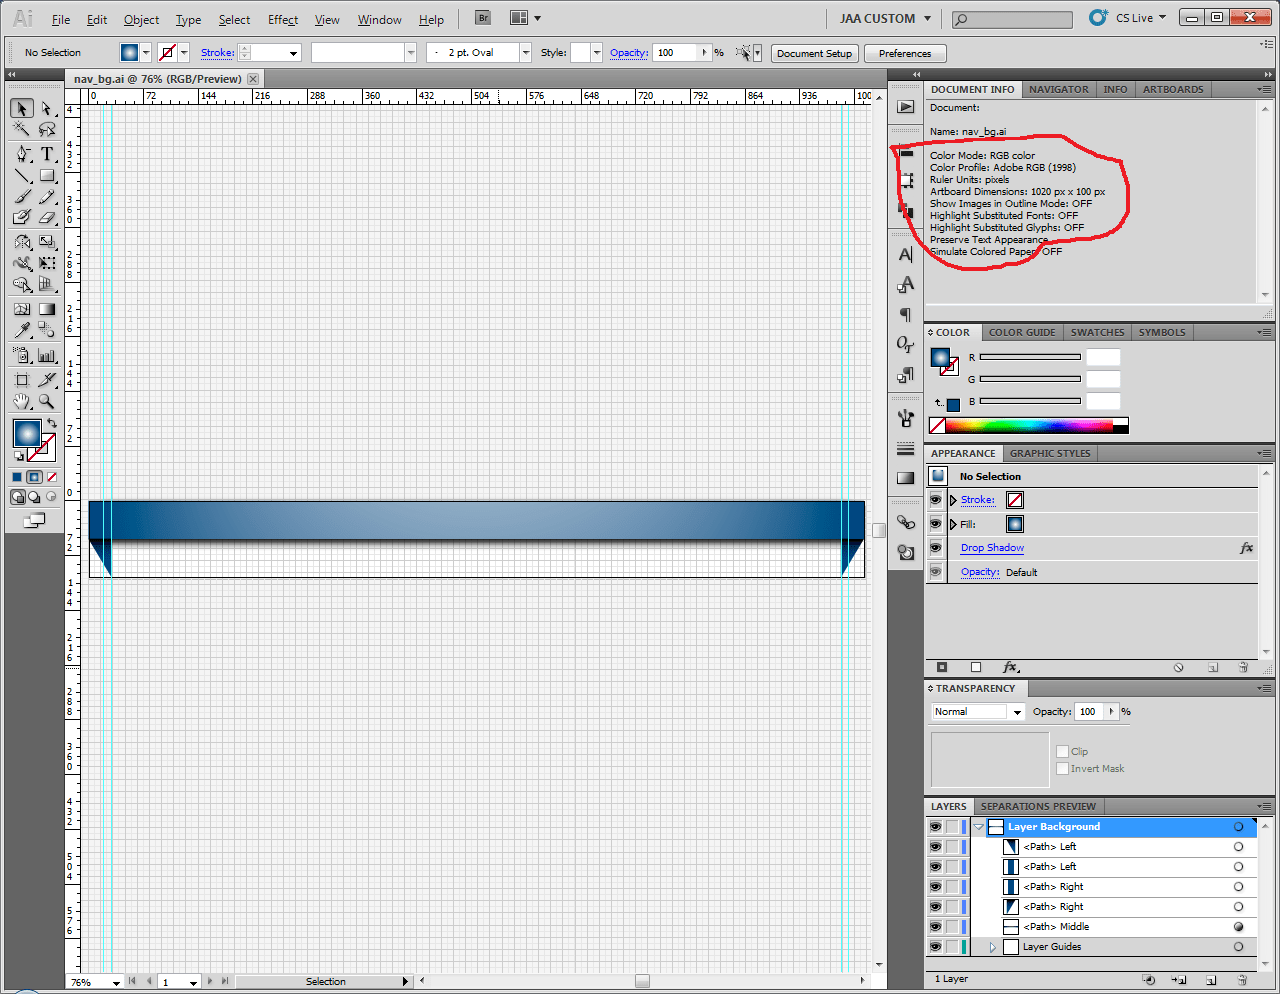Click the Preferences button

point(905,53)
